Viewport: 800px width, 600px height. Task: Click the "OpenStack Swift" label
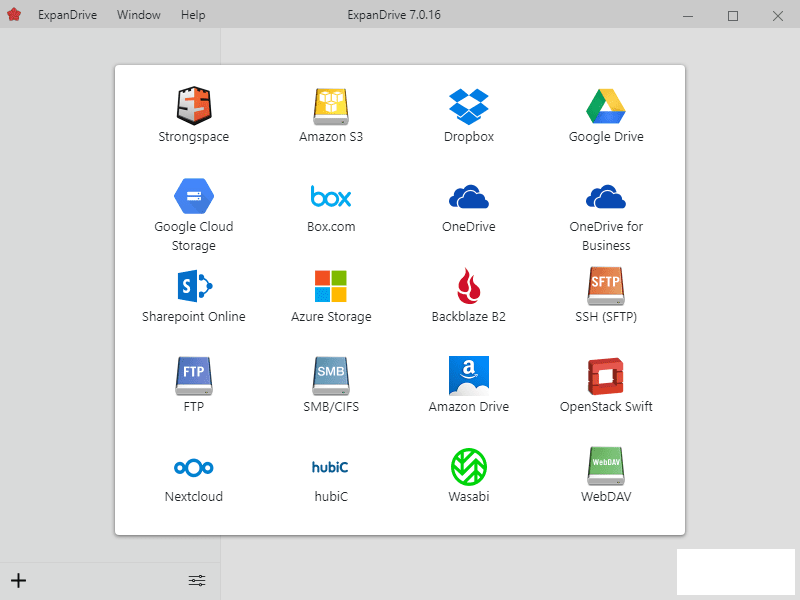(x=606, y=407)
